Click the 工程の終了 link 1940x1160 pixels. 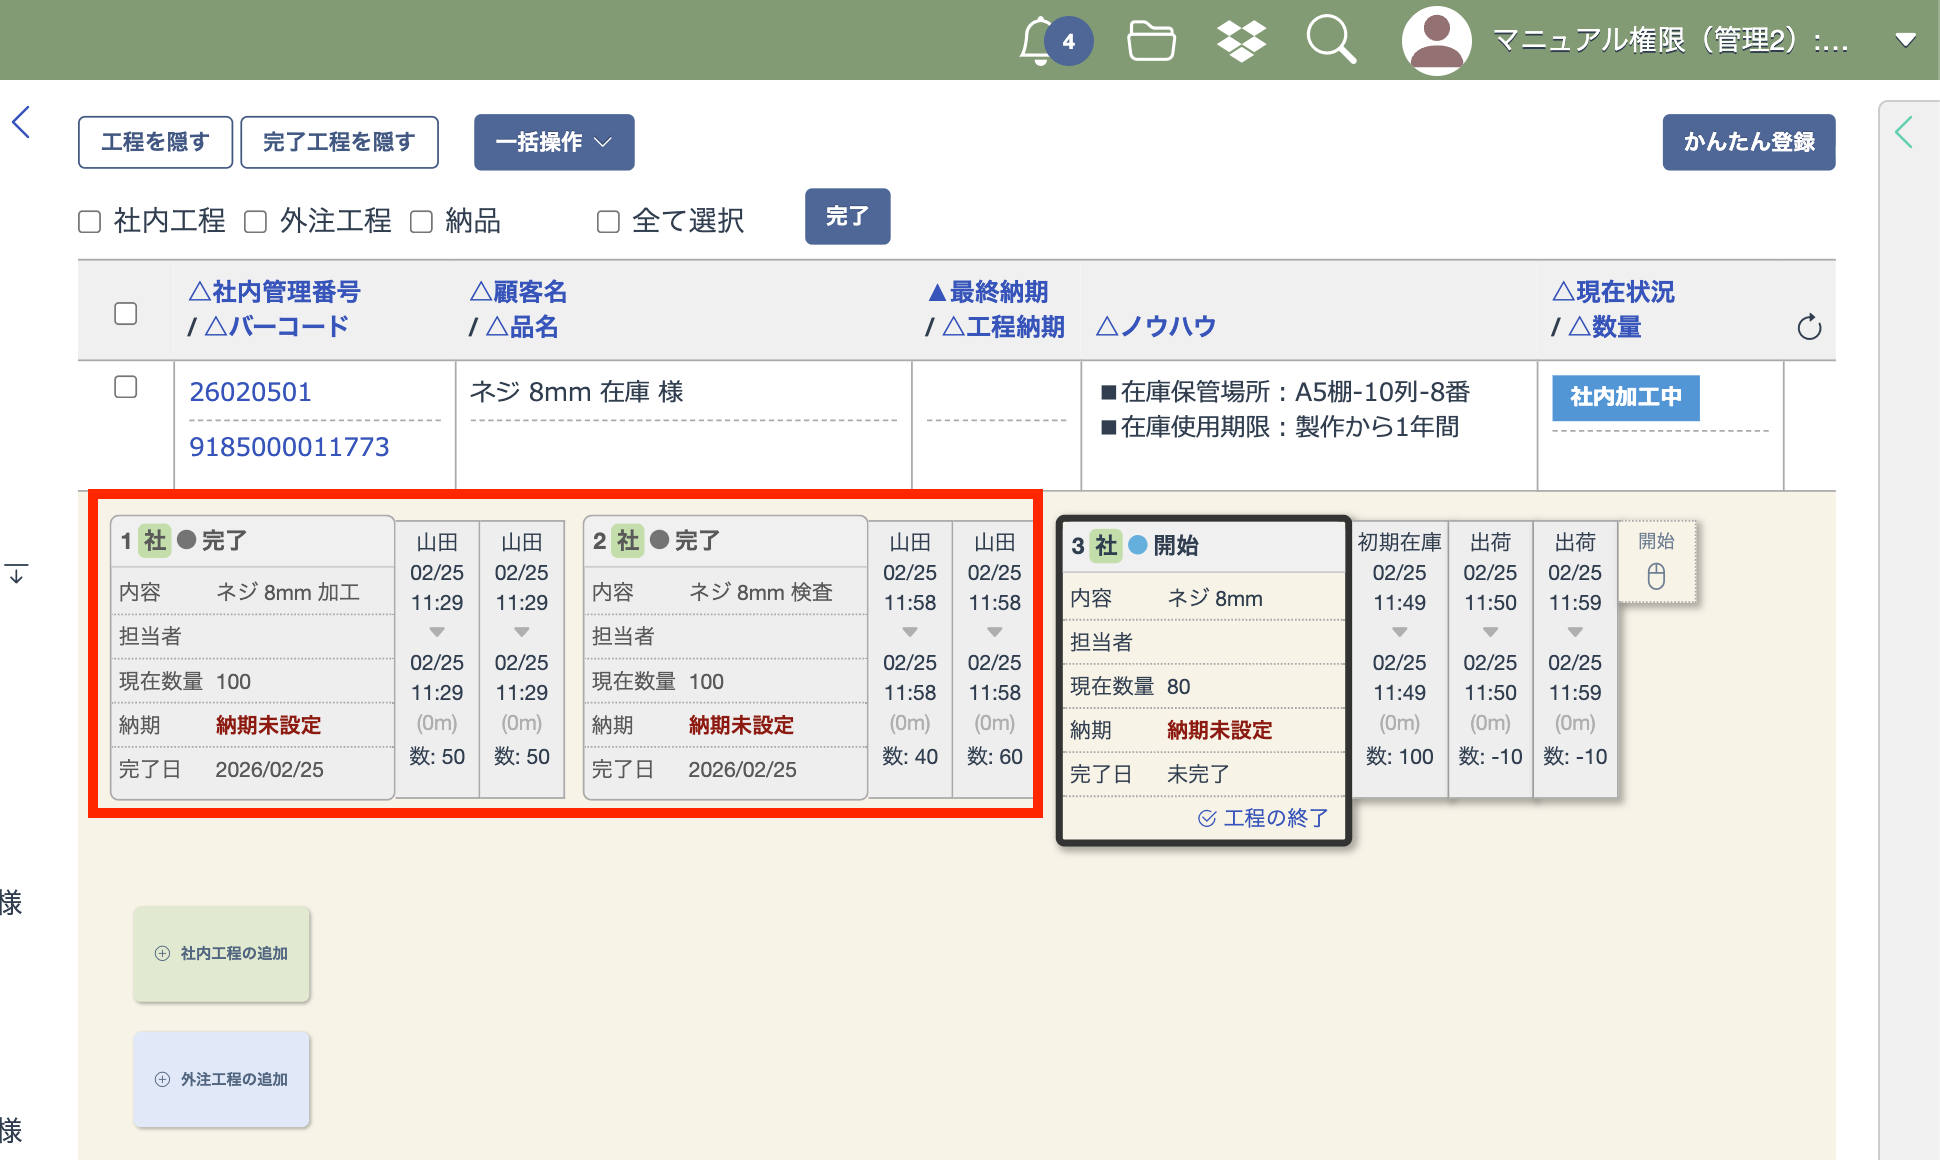(1263, 818)
